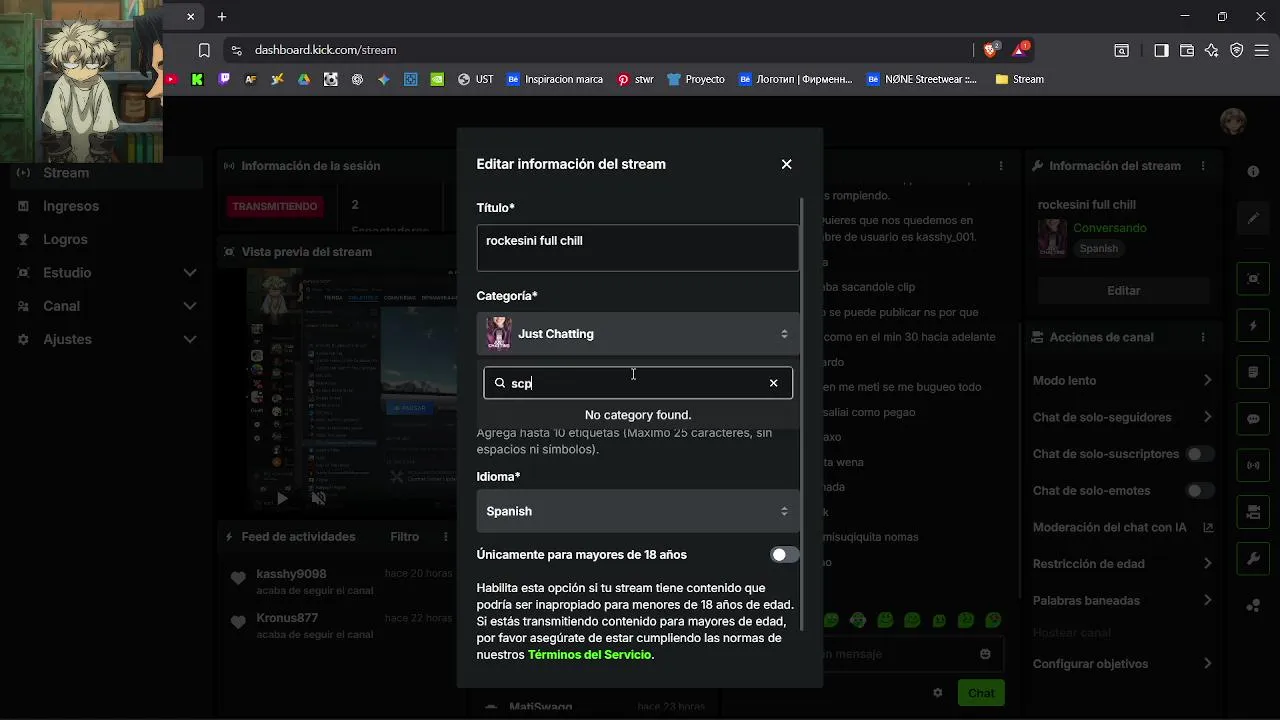Open the chat panel three-dots menu

pos(1001,166)
